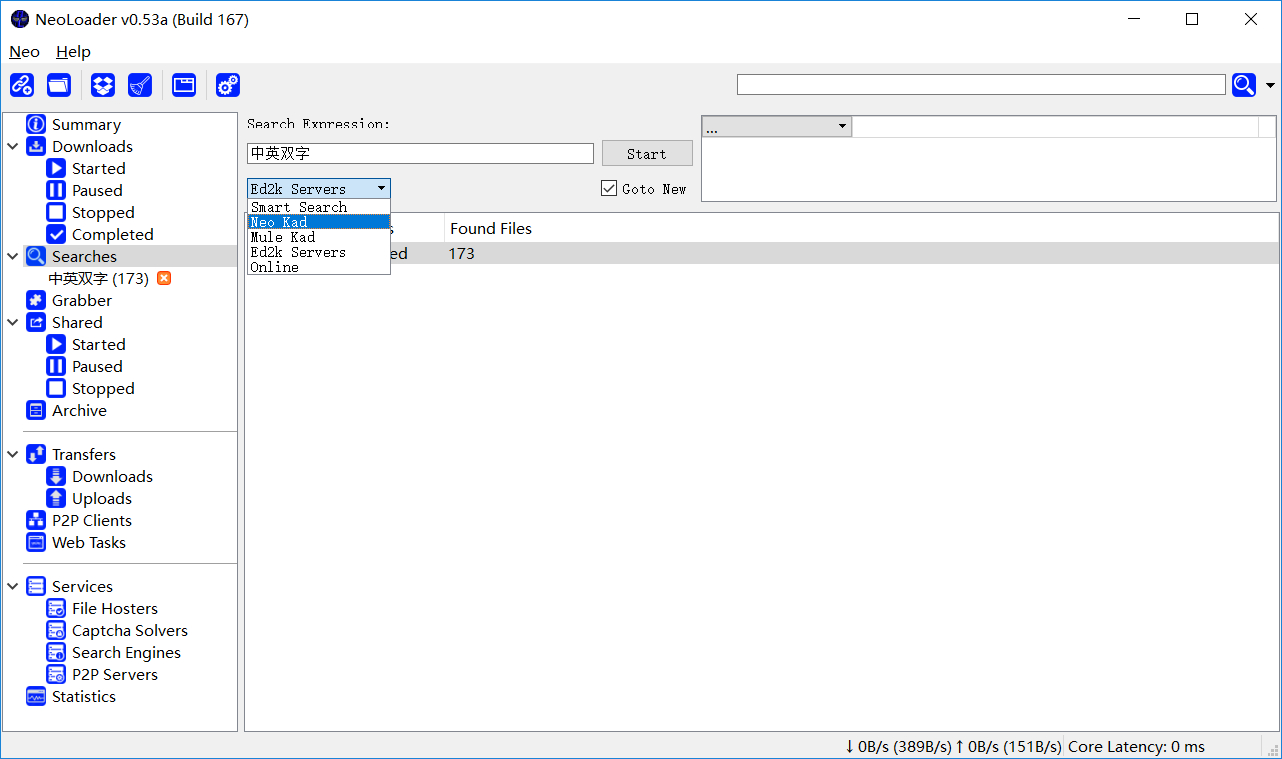Click the Web Tasks icon

(x=36, y=542)
